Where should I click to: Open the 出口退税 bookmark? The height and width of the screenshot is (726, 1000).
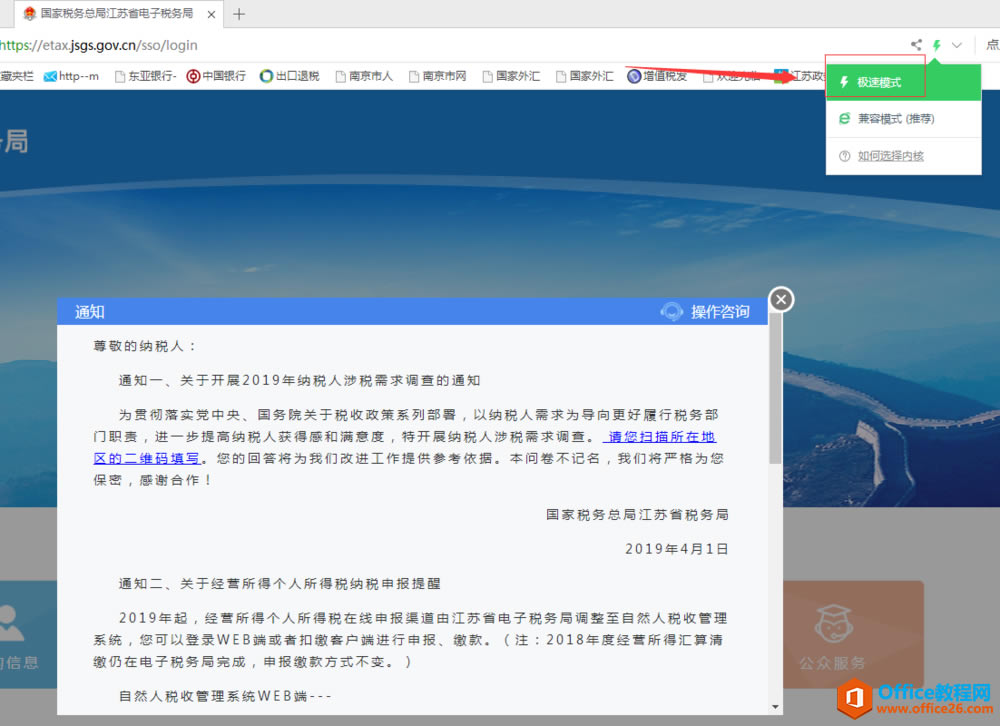(290, 77)
